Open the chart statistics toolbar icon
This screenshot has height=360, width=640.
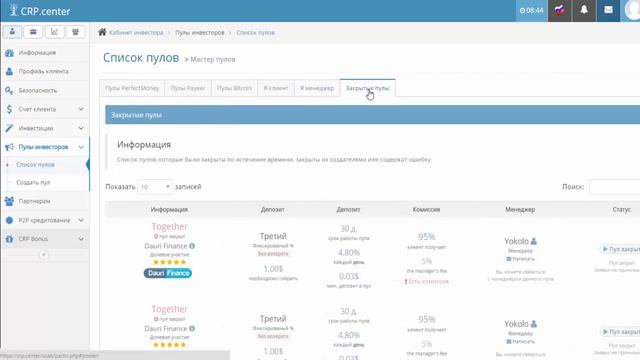(x=54, y=31)
